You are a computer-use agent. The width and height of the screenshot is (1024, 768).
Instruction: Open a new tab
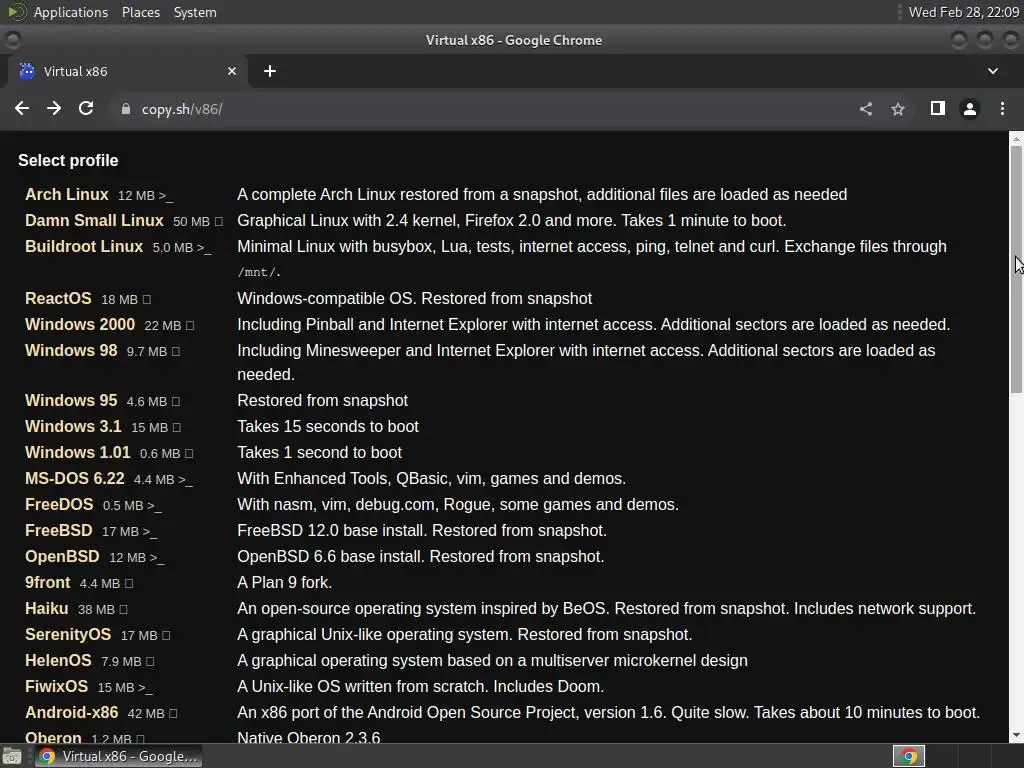[270, 71]
